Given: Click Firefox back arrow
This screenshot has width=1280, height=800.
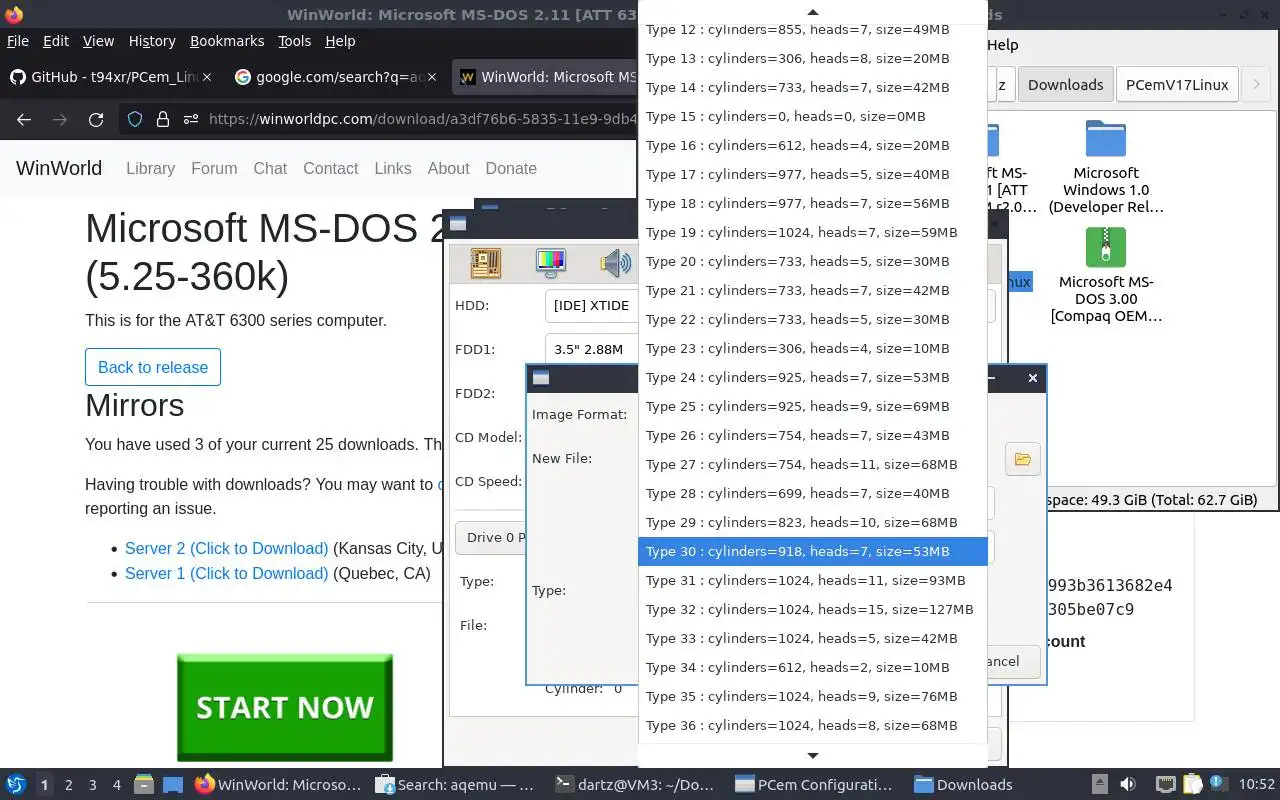Looking at the screenshot, I should (24, 119).
